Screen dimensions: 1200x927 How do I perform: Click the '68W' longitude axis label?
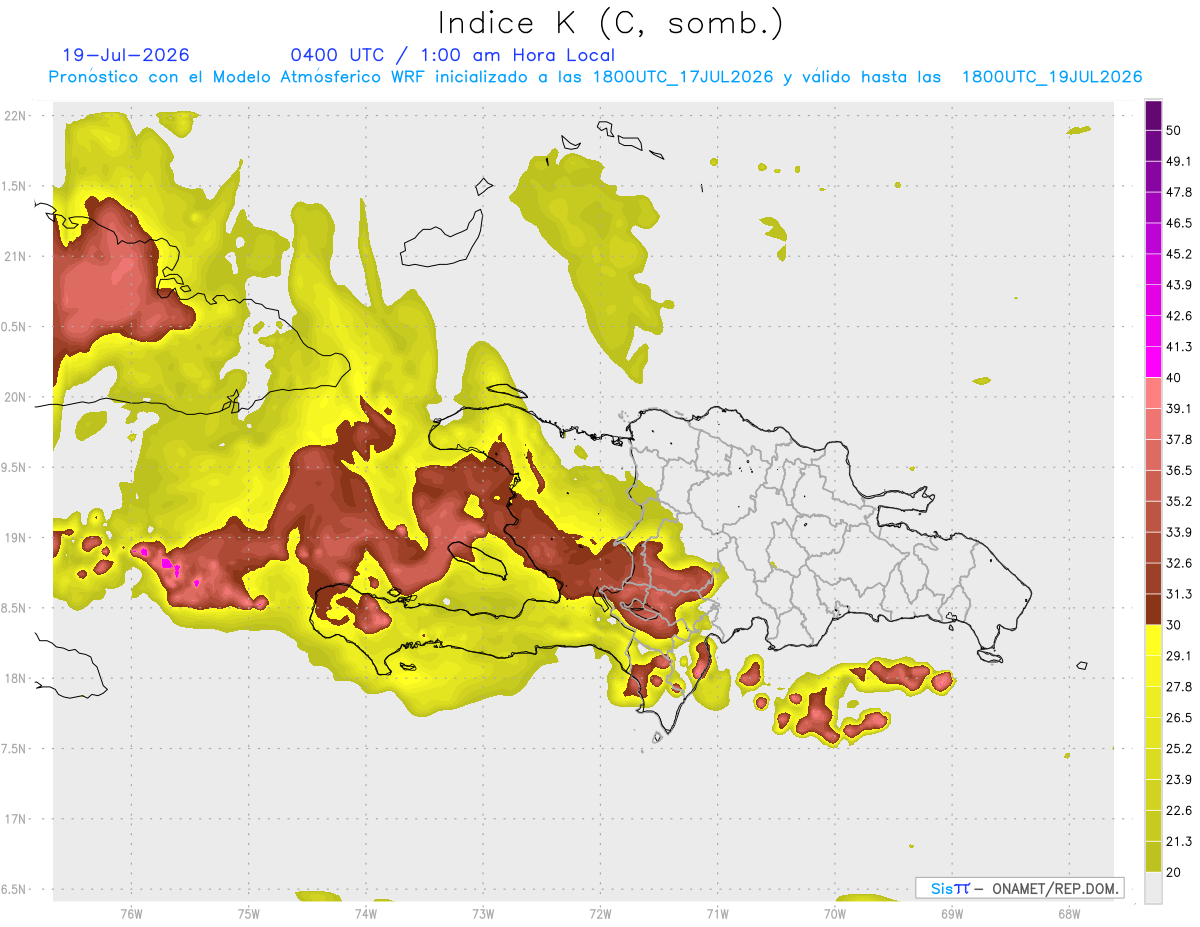1069,914
